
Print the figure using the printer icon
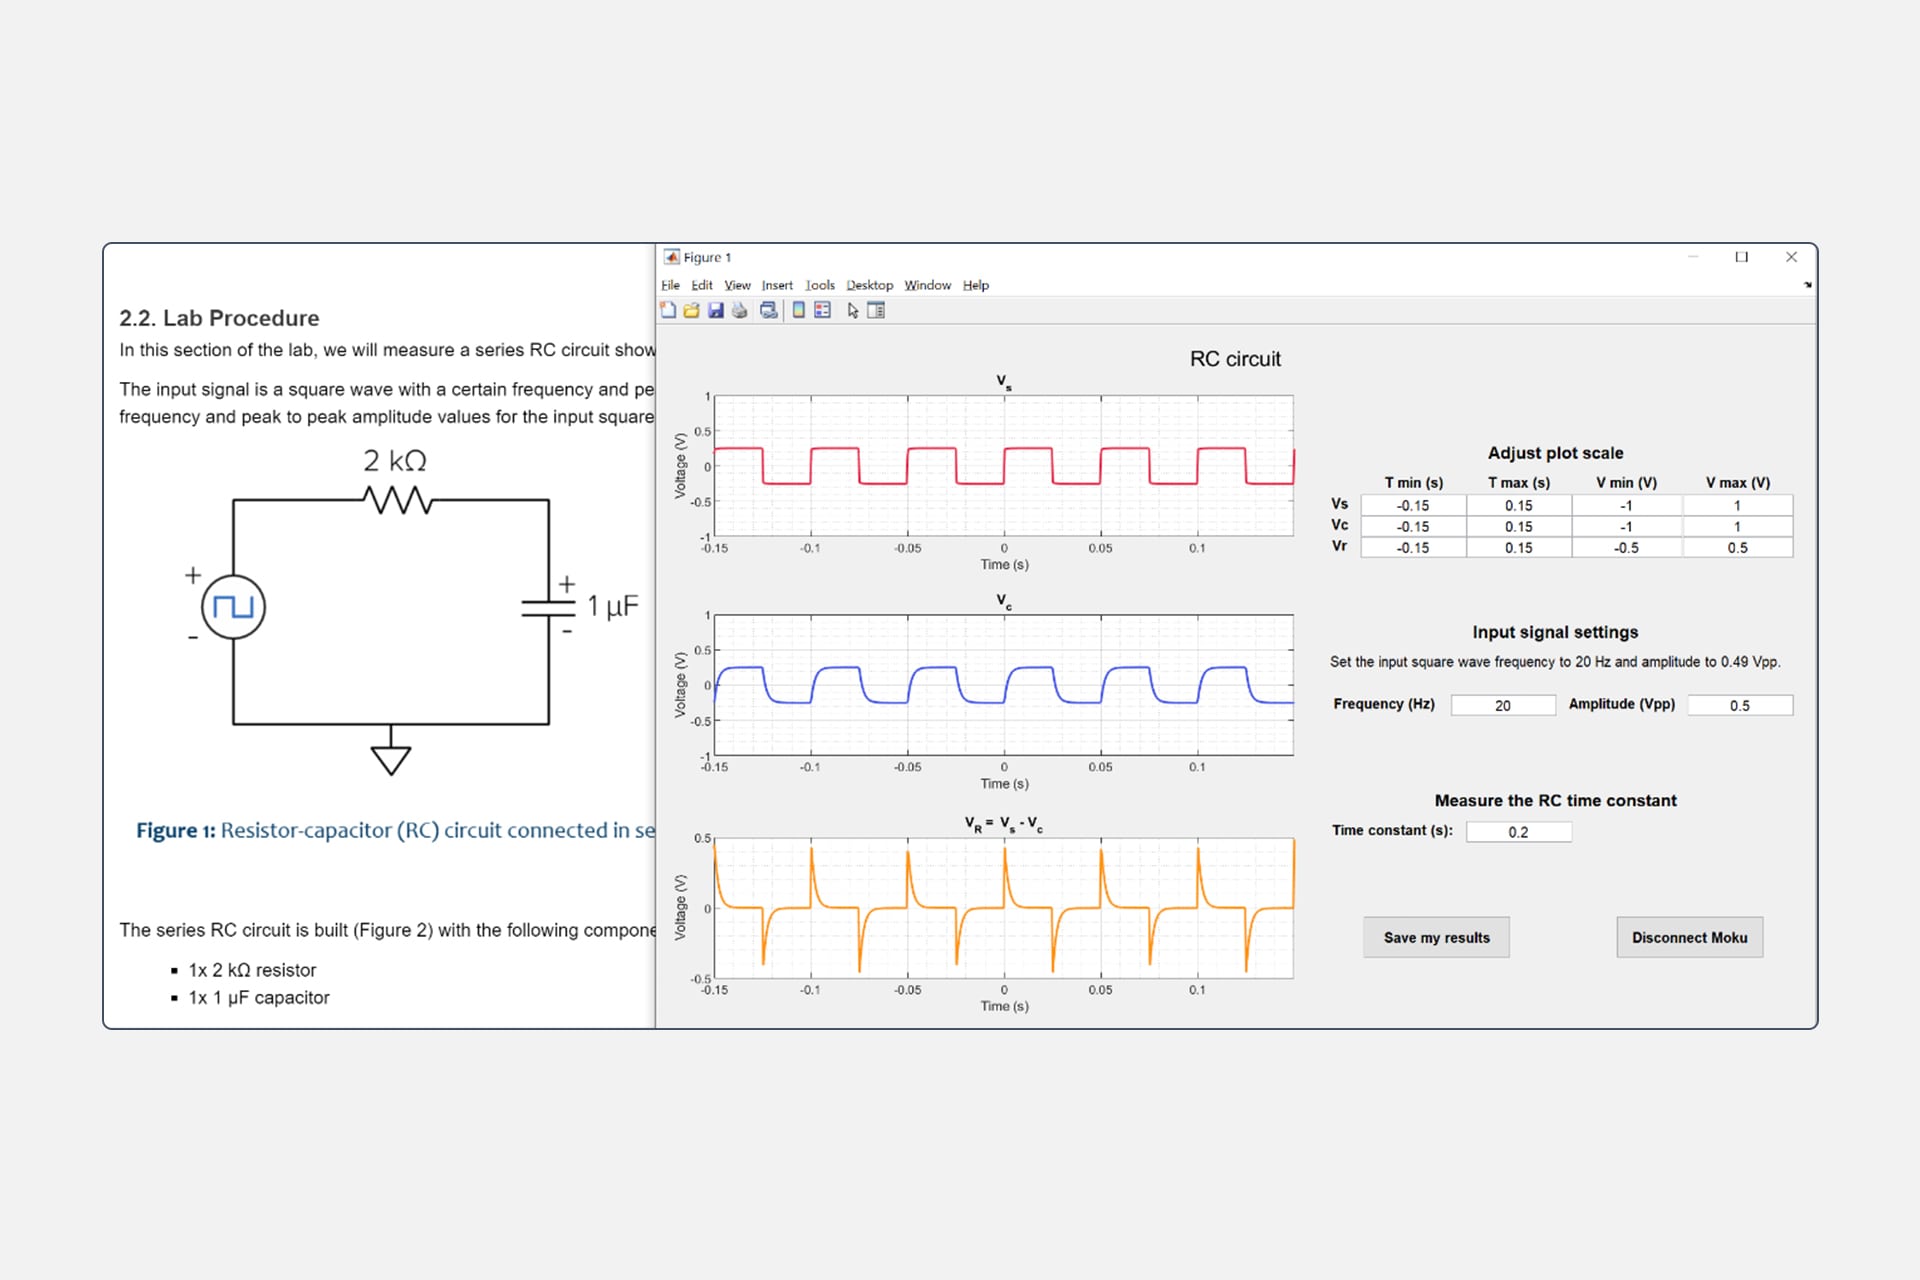click(739, 310)
